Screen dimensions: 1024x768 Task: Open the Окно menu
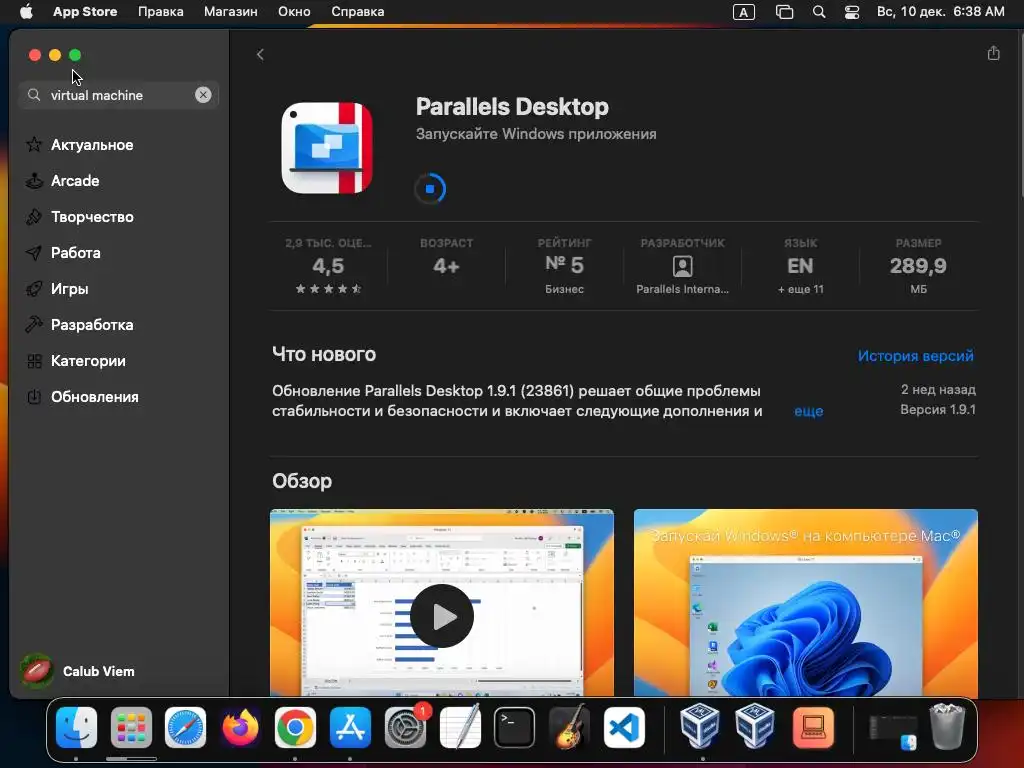294,12
